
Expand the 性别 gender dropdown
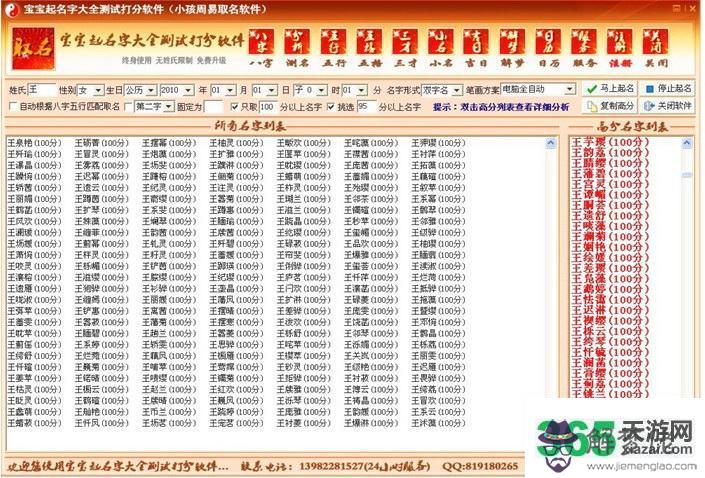tap(97, 89)
